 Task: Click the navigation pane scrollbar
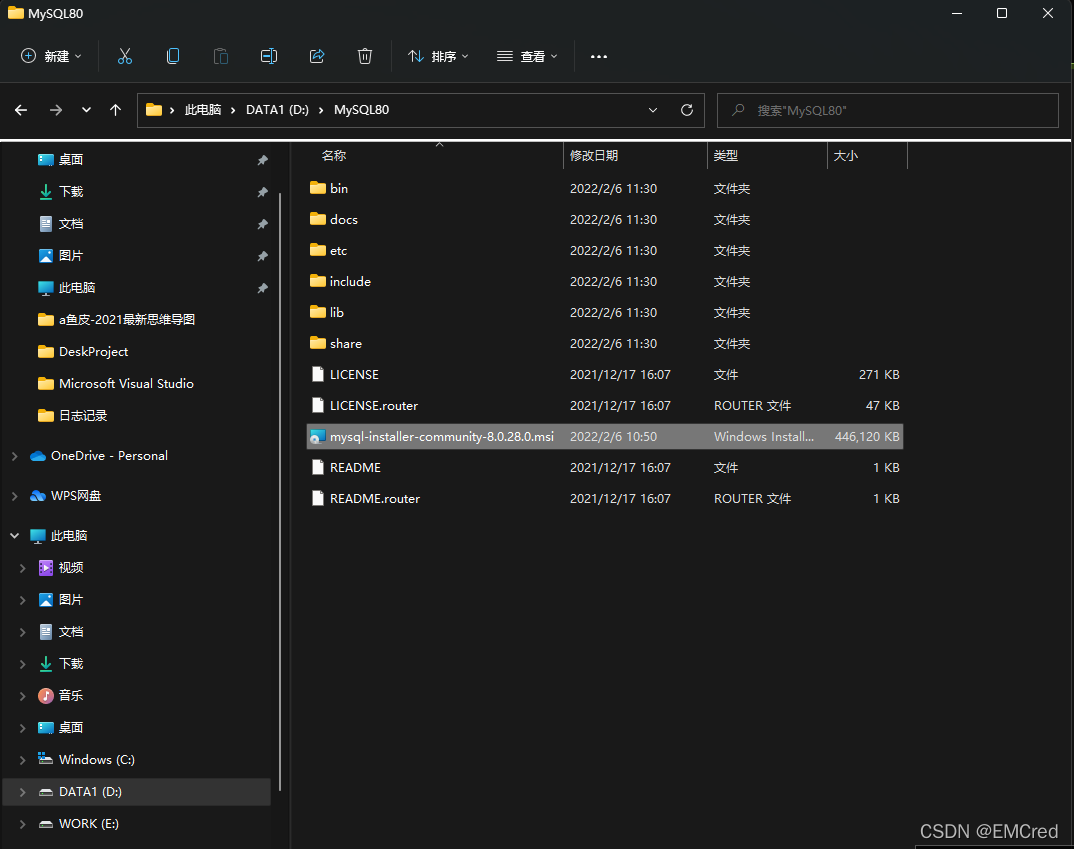(x=279, y=492)
